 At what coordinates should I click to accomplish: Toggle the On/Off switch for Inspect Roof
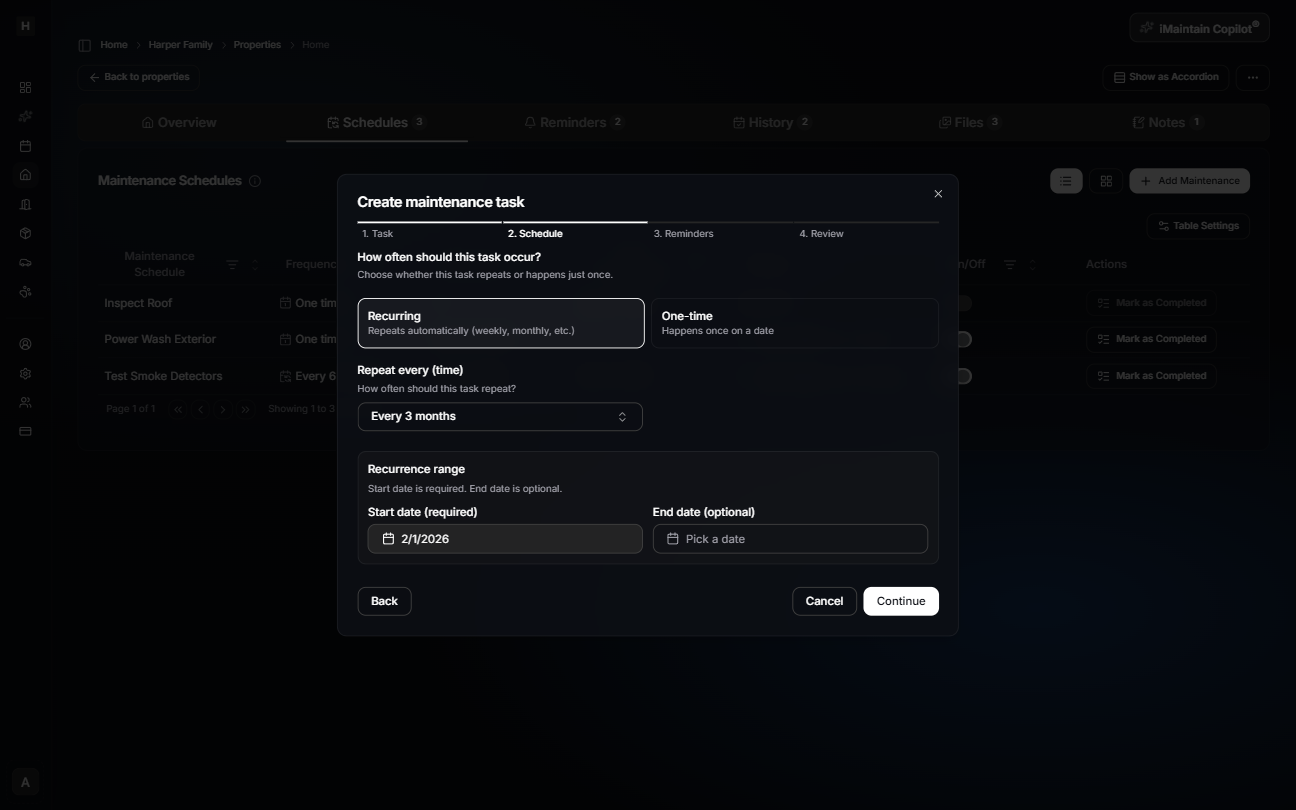[961, 302]
